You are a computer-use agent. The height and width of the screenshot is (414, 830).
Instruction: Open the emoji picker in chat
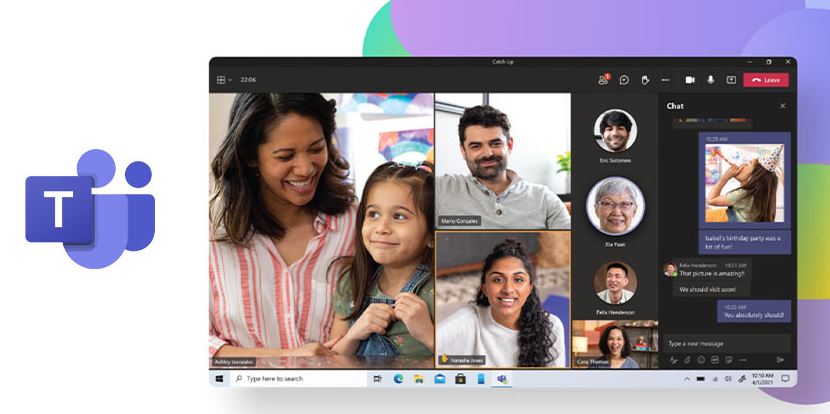click(x=701, y=359)
